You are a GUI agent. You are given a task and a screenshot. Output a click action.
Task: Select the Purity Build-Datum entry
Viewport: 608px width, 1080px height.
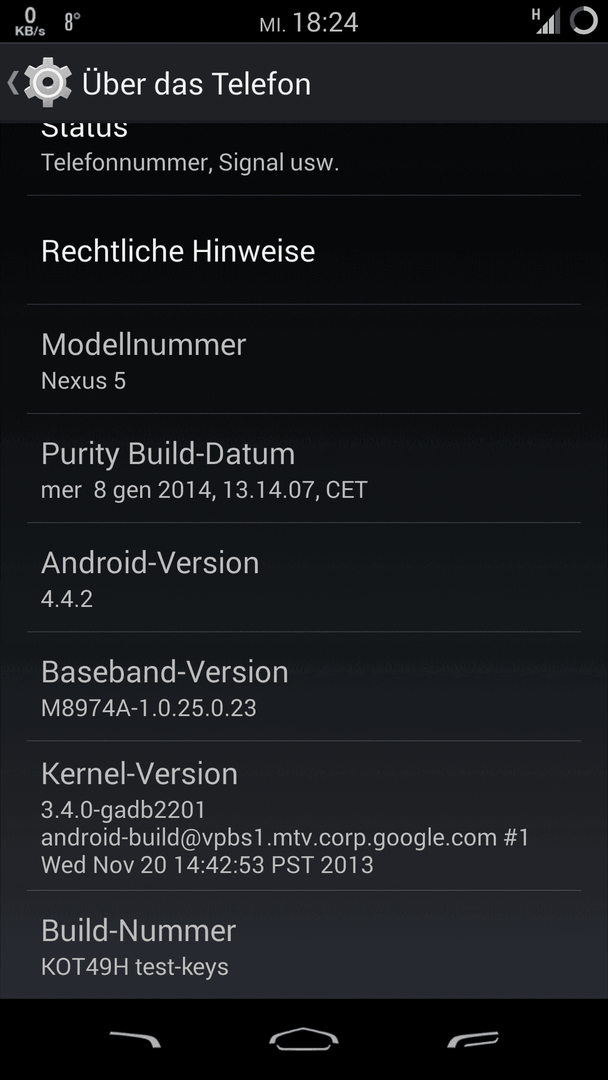coord(304,468)
